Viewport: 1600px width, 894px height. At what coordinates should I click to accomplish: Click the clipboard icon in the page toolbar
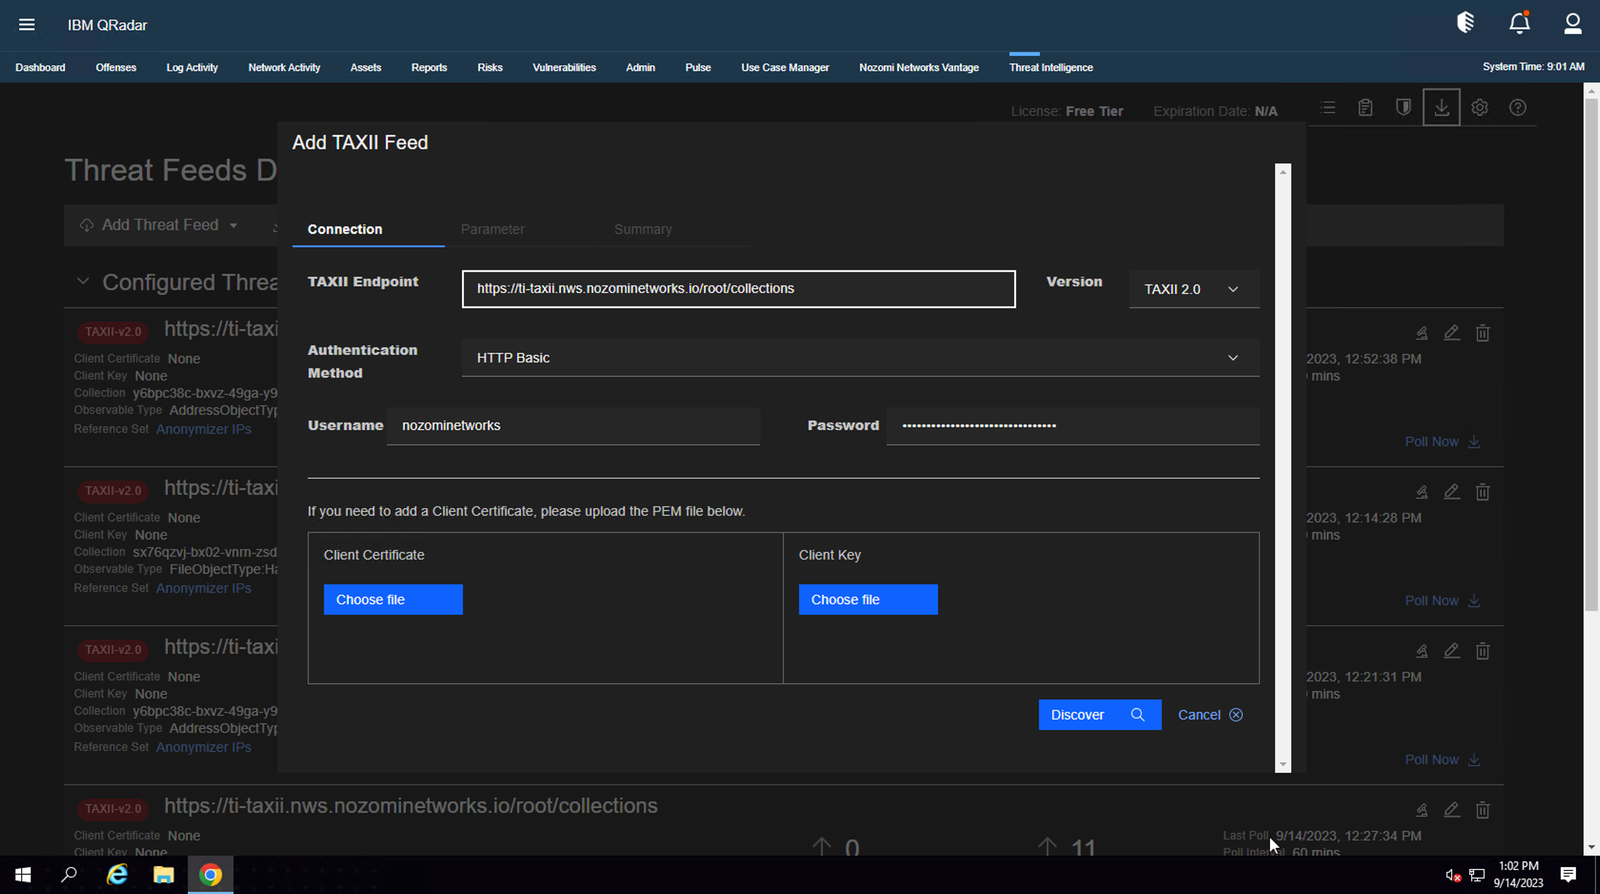click(x=1365, y=107)
